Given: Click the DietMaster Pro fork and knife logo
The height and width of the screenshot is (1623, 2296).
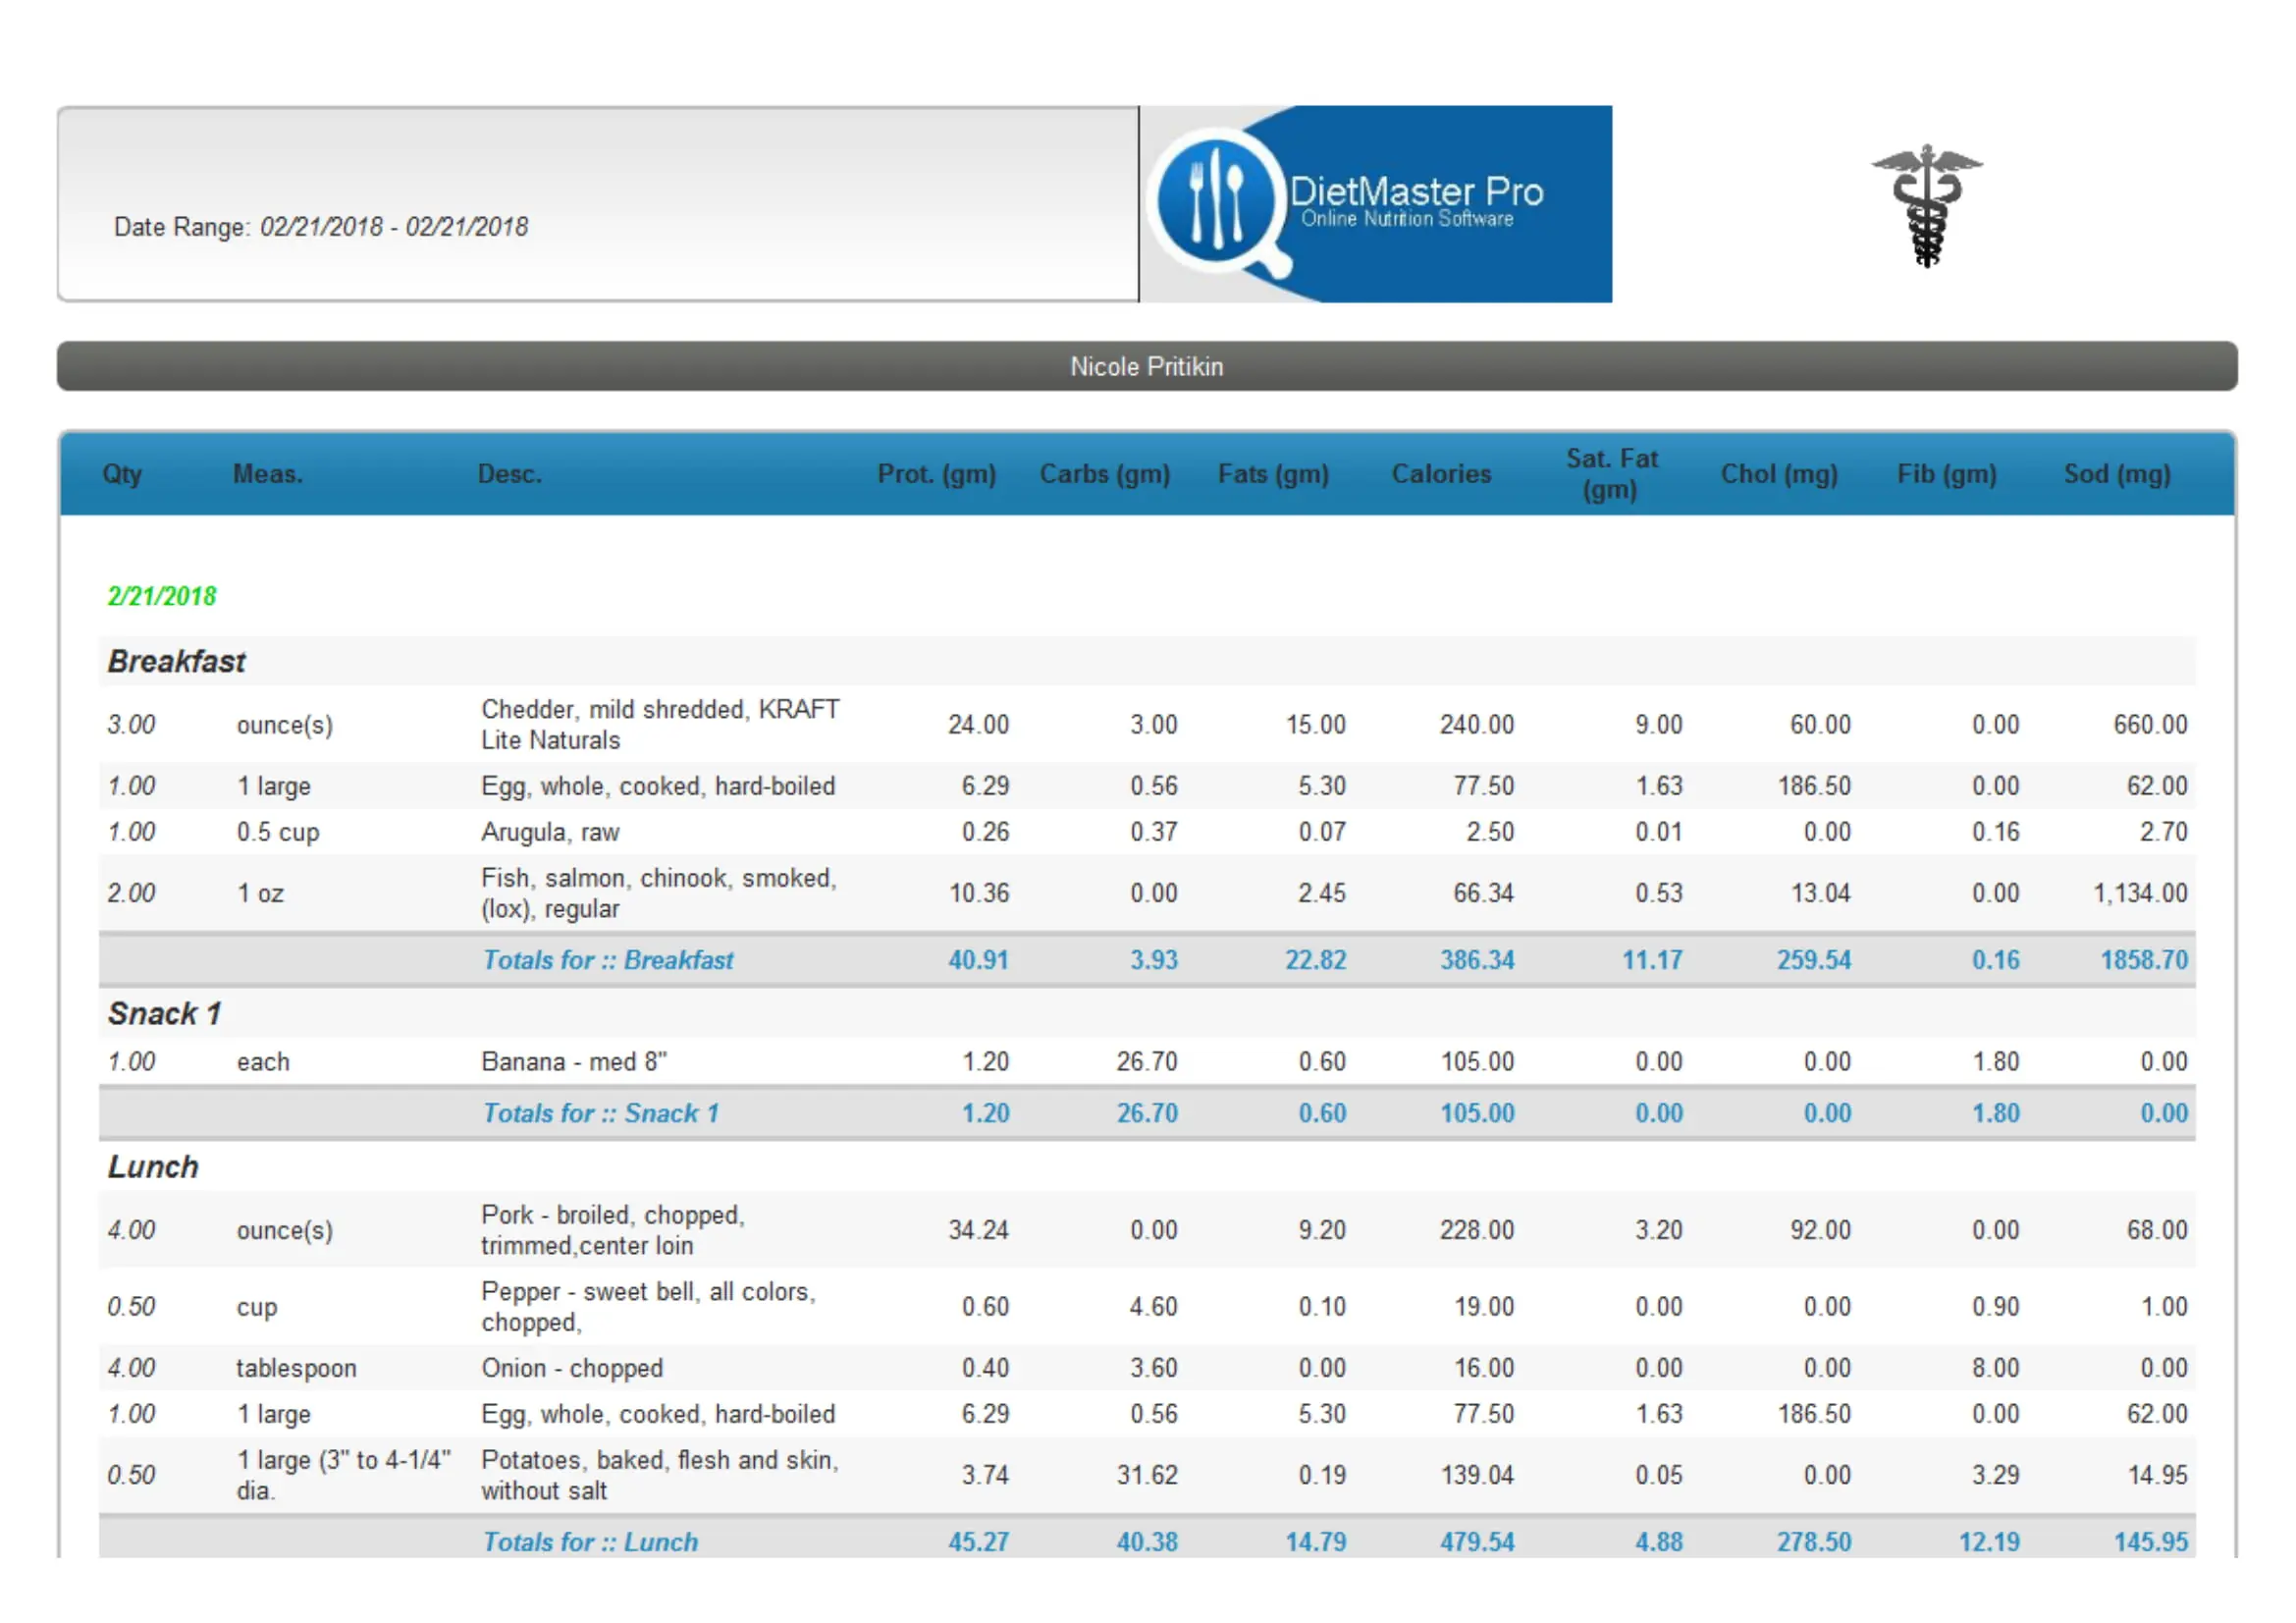Looking at the screenshot, I should point(1214,200).
